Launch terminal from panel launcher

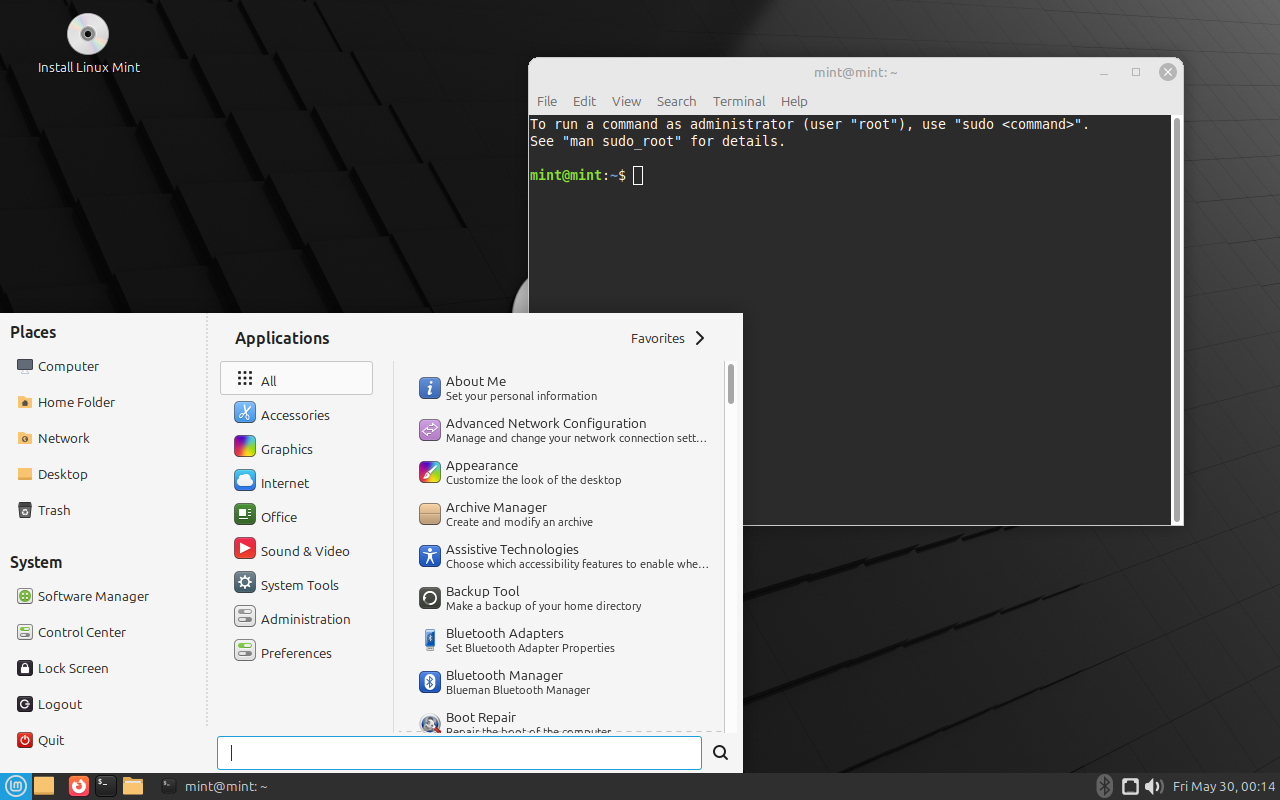pos(105,786)
